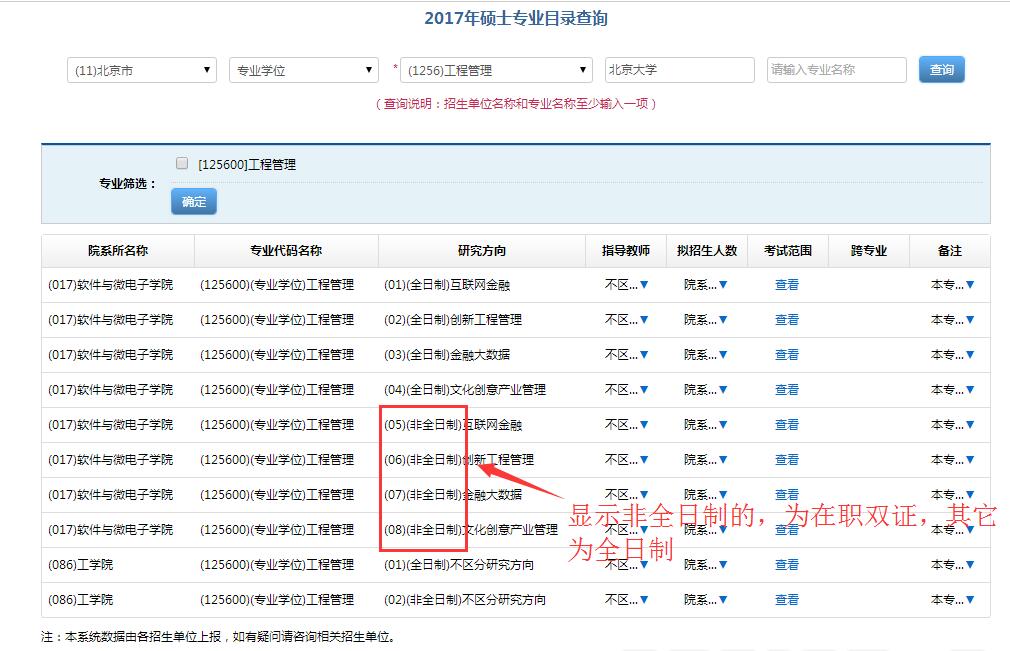Open 查看 link for (04)文化创意产业管理 row
The height and width of the screenshot is (651, 1010).
(787, 390)
